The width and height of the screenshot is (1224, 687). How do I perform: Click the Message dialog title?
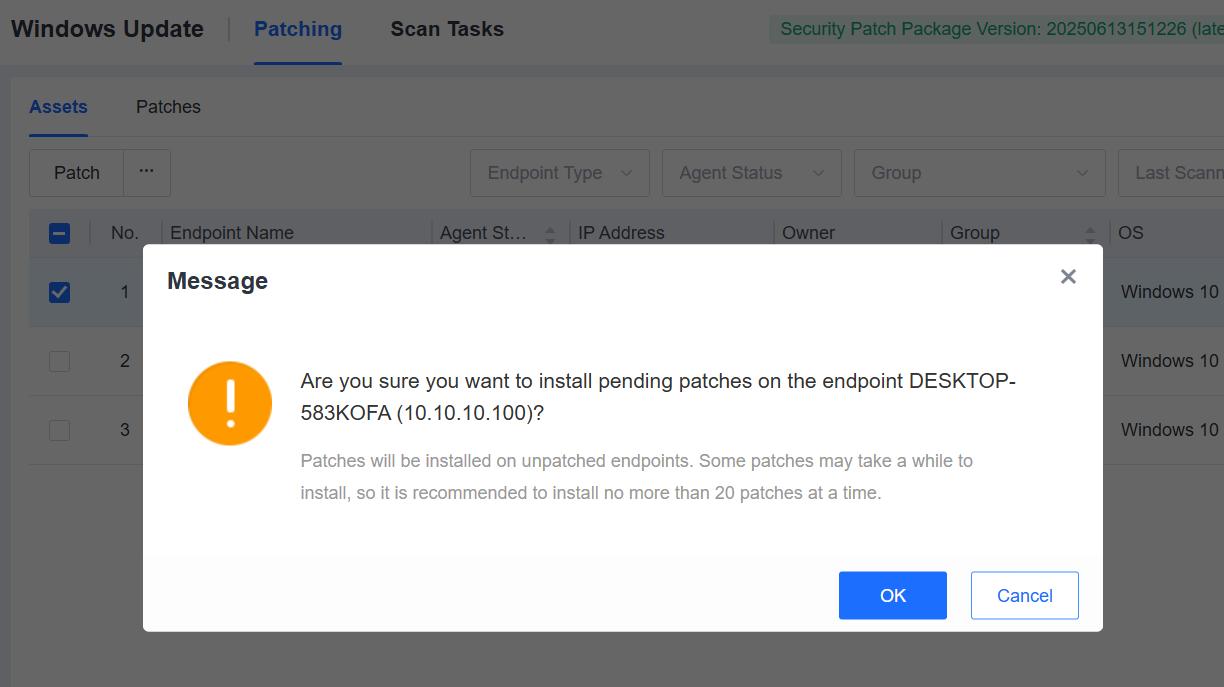coord(217,281)
